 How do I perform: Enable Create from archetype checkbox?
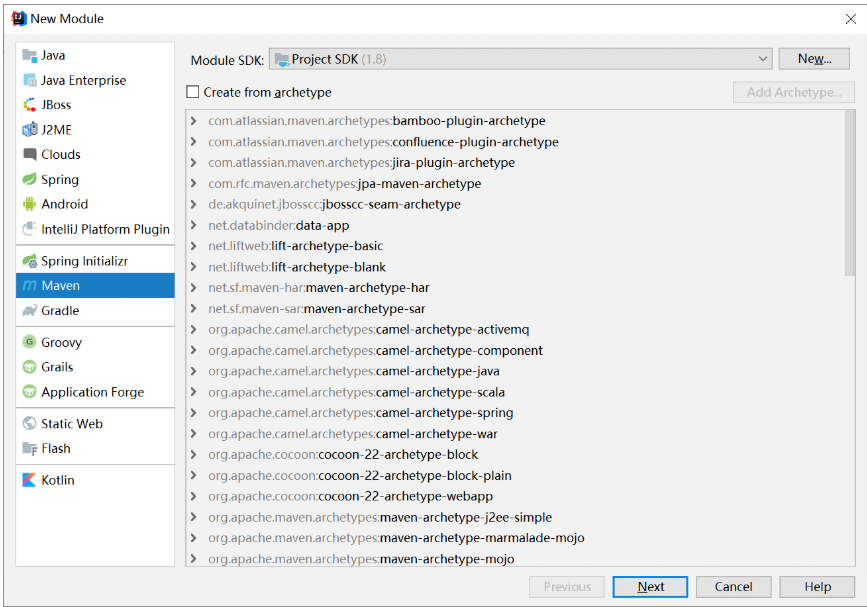pos(192,92)
